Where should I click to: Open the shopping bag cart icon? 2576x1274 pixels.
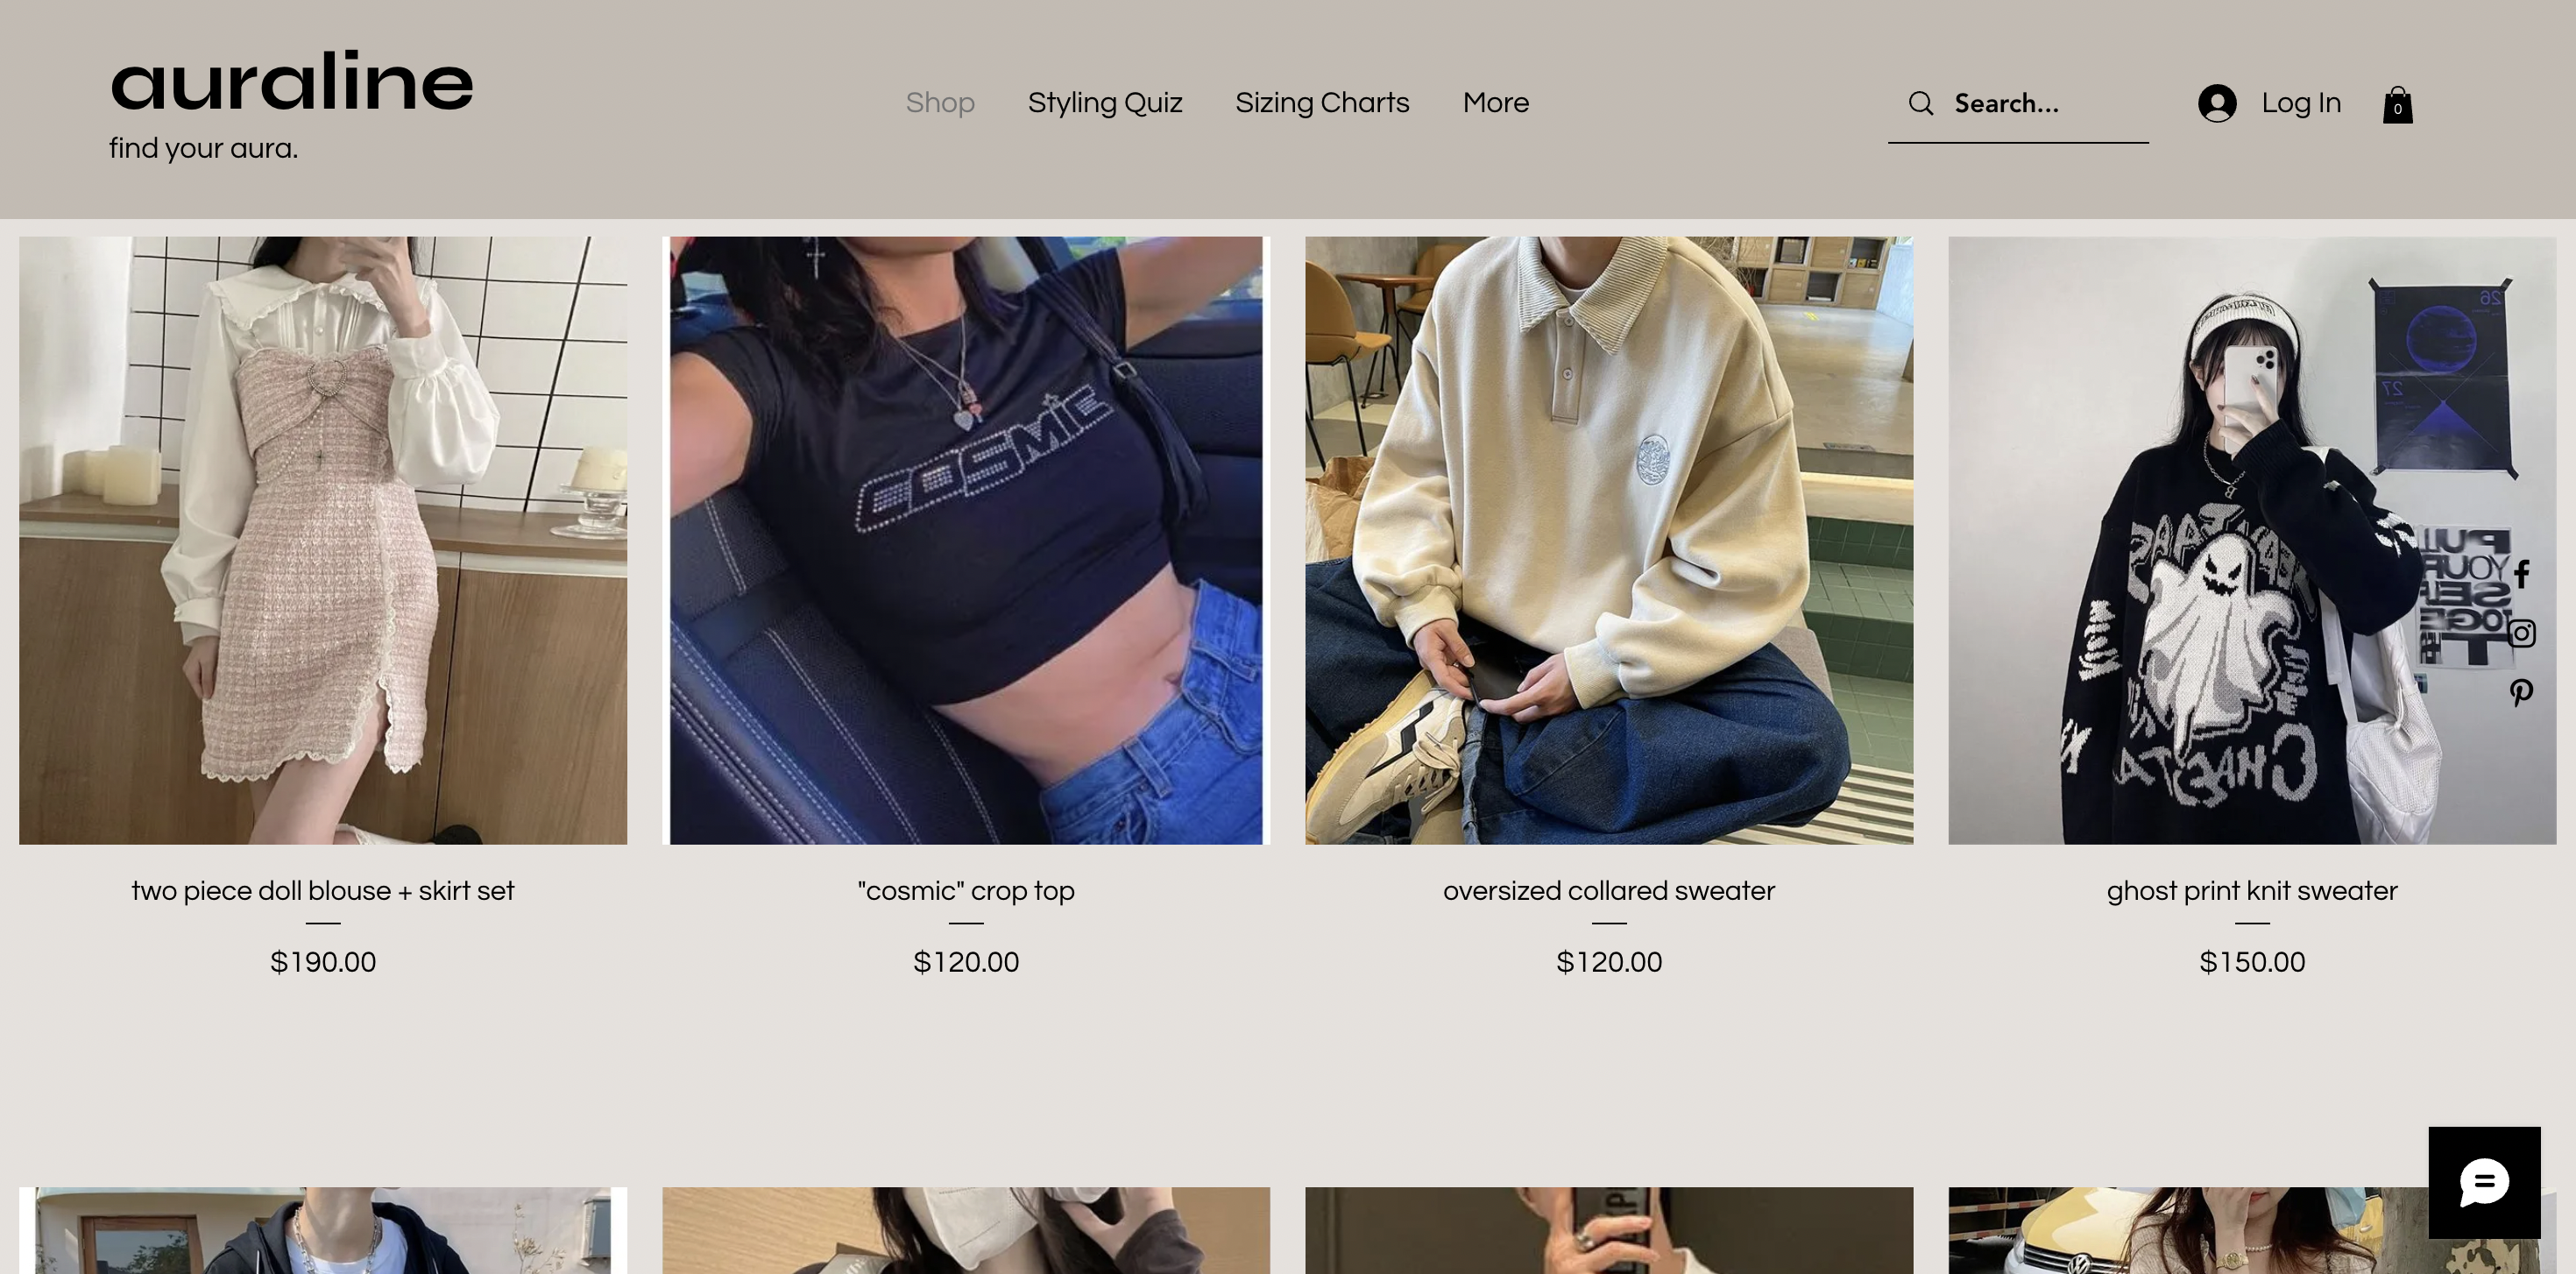pyautogui.click(x=2397, y=104)
